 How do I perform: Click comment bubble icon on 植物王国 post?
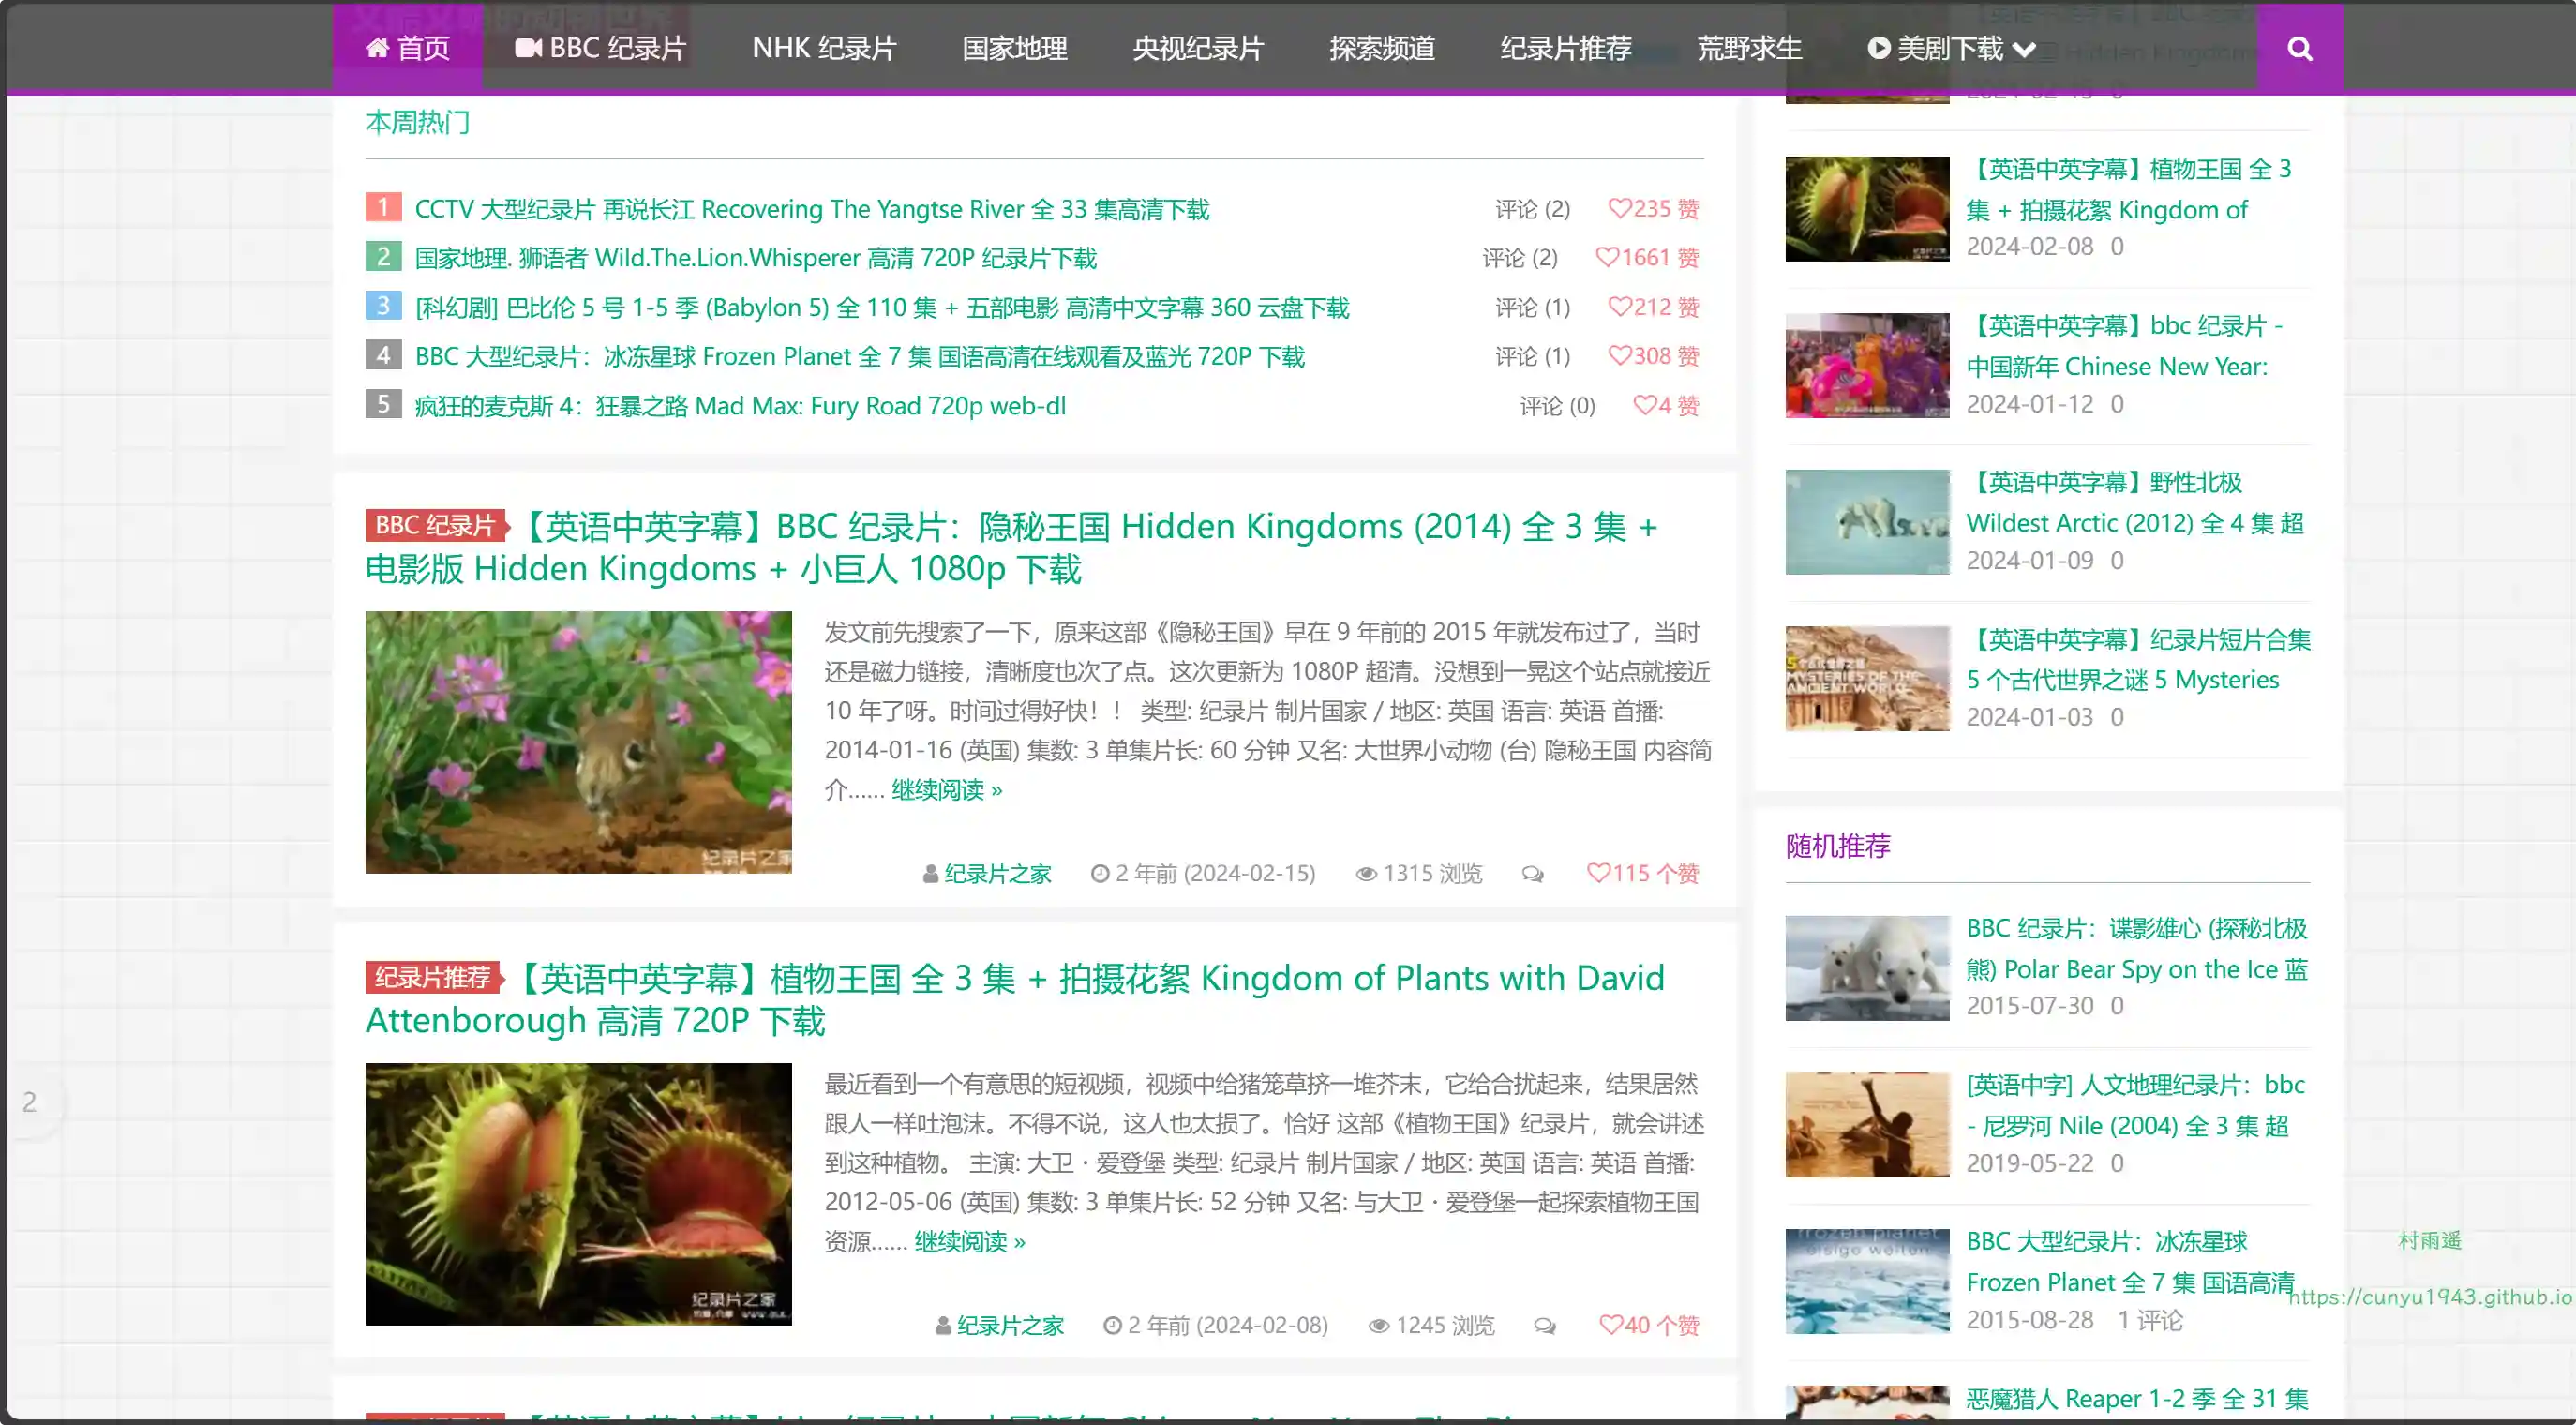click(1545, 1326)
